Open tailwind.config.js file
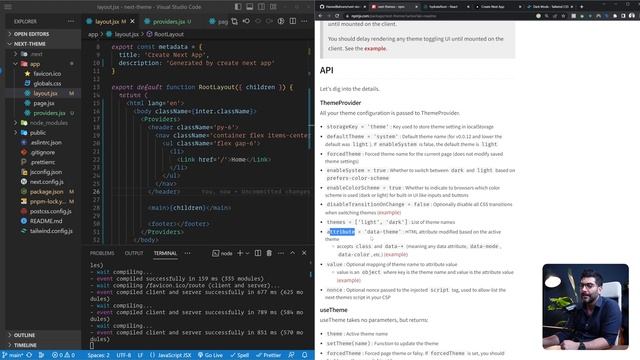 [x=51, y=231]
